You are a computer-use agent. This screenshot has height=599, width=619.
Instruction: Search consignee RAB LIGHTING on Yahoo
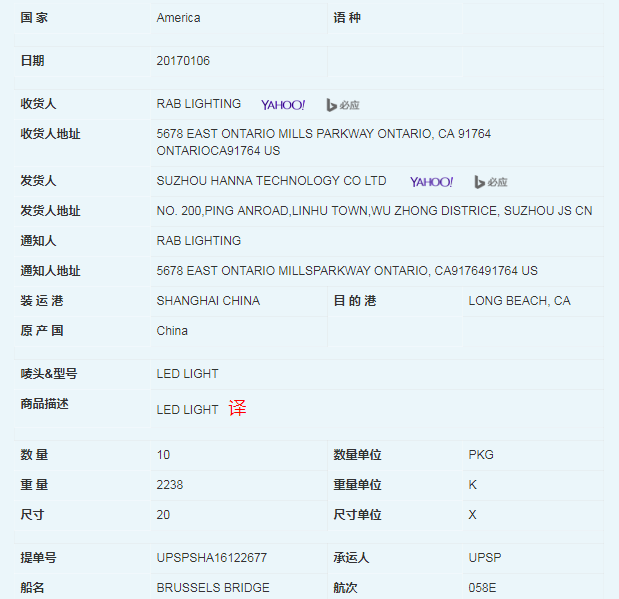coord(283,105)
